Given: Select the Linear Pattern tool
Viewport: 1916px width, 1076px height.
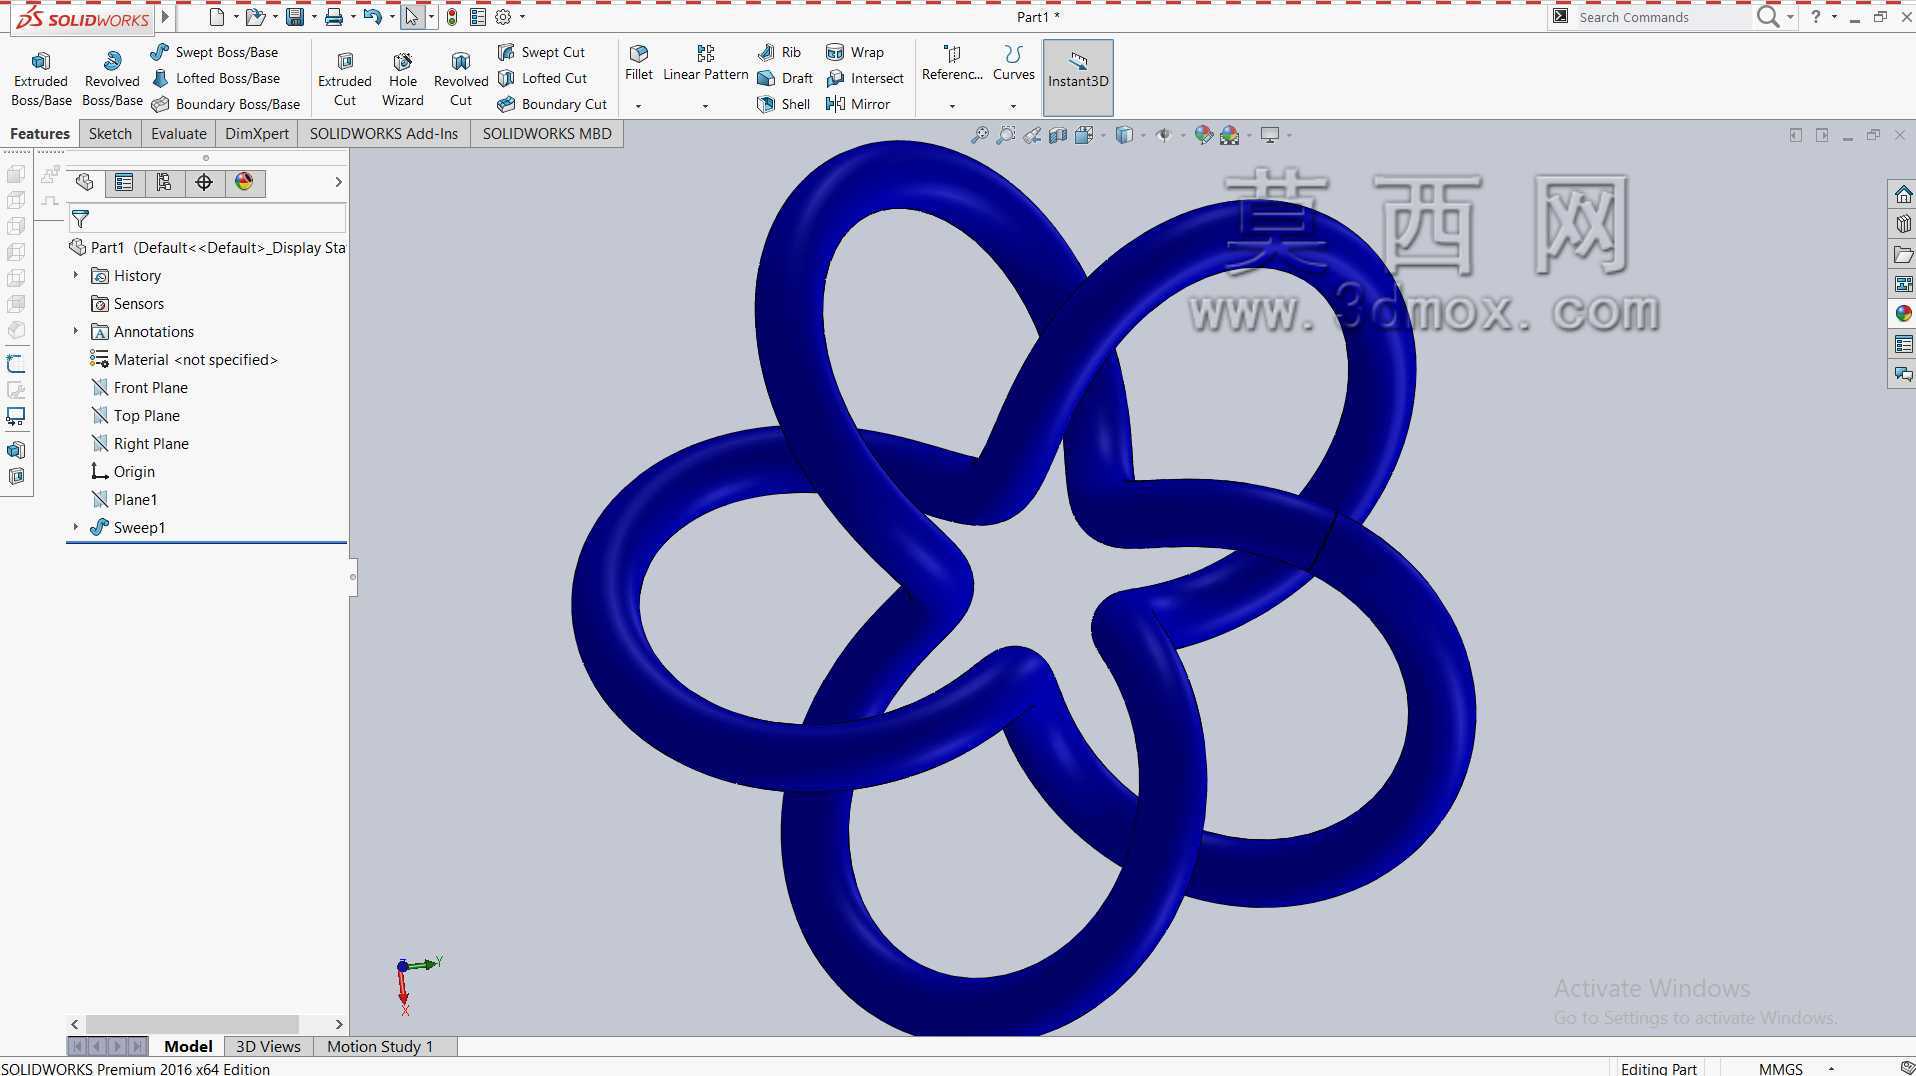Looking at the screenshot, I should pyautogui.click(x=705, y=62).
